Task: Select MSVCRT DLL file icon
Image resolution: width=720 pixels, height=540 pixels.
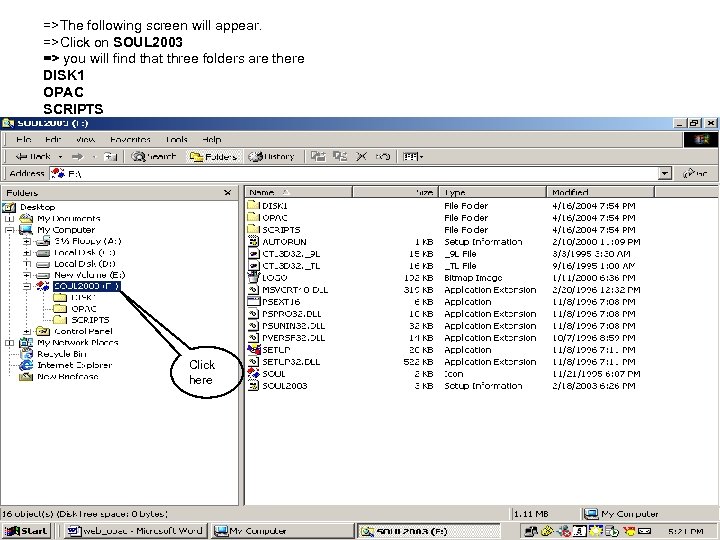Action: (x=253, y=289)
